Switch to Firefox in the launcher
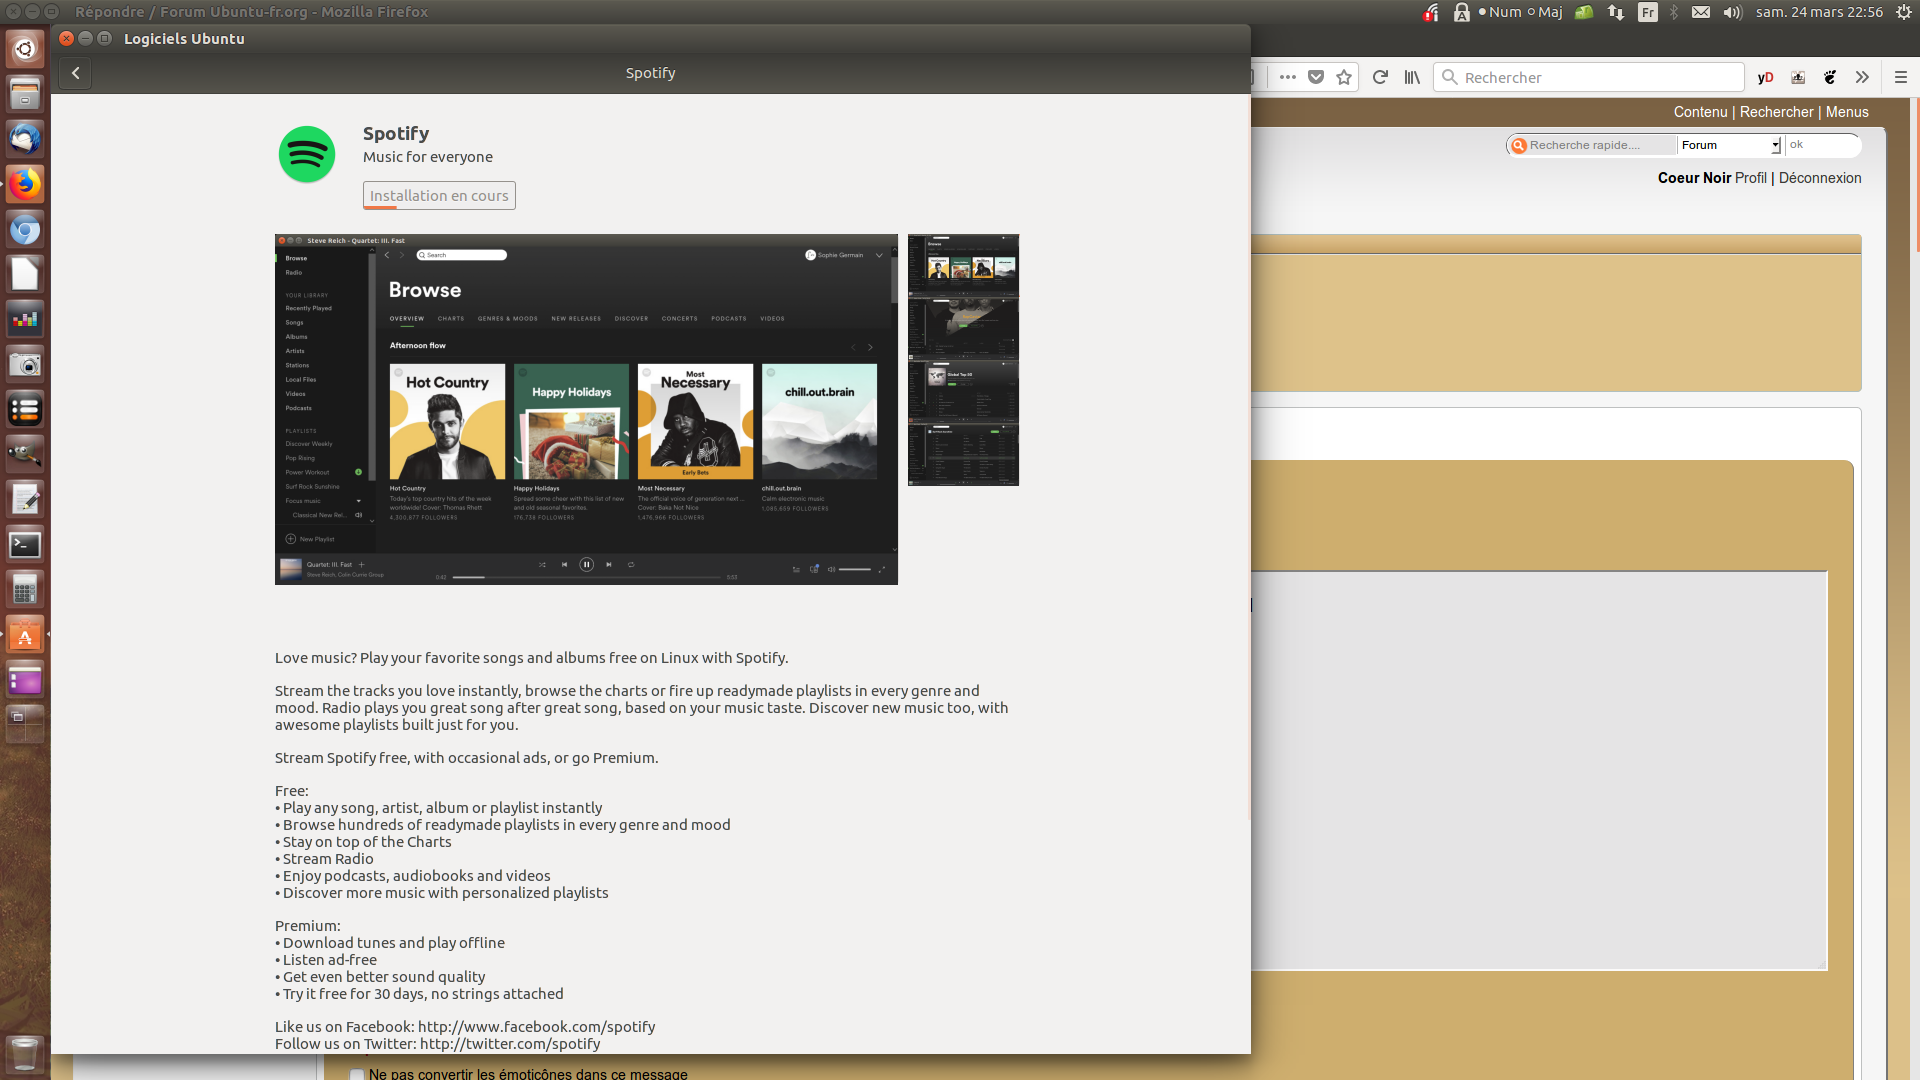This screenshot has height=1080, width=1920. point(25,184)
